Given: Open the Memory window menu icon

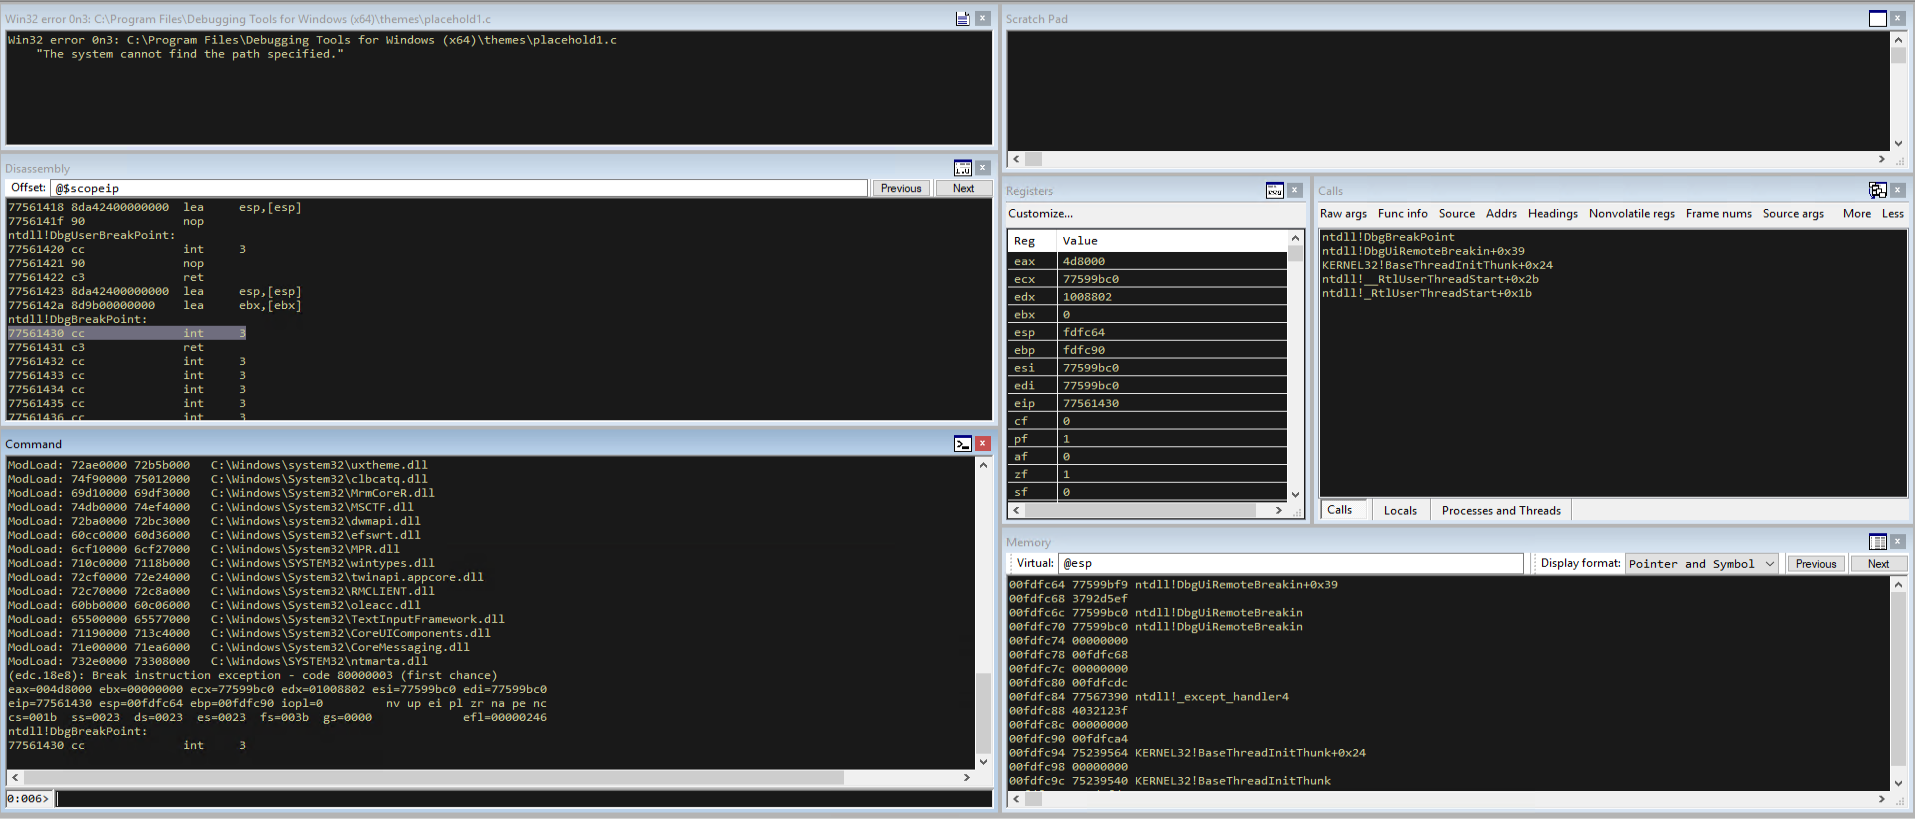Looking at the screenshot, I should (1878, 542).
